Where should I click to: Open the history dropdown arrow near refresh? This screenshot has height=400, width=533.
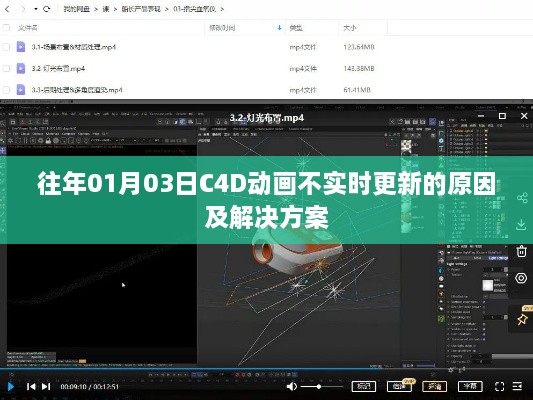click(x=36, y=9)
